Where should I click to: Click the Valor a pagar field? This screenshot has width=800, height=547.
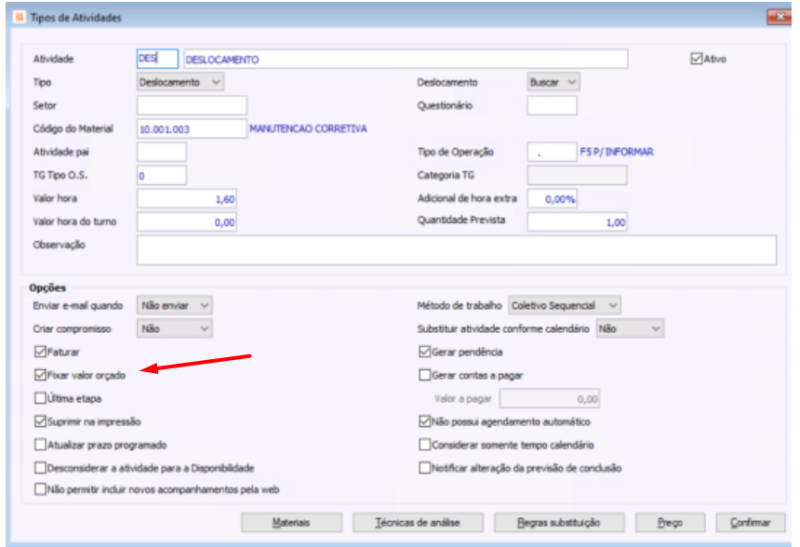click(549, 399)
